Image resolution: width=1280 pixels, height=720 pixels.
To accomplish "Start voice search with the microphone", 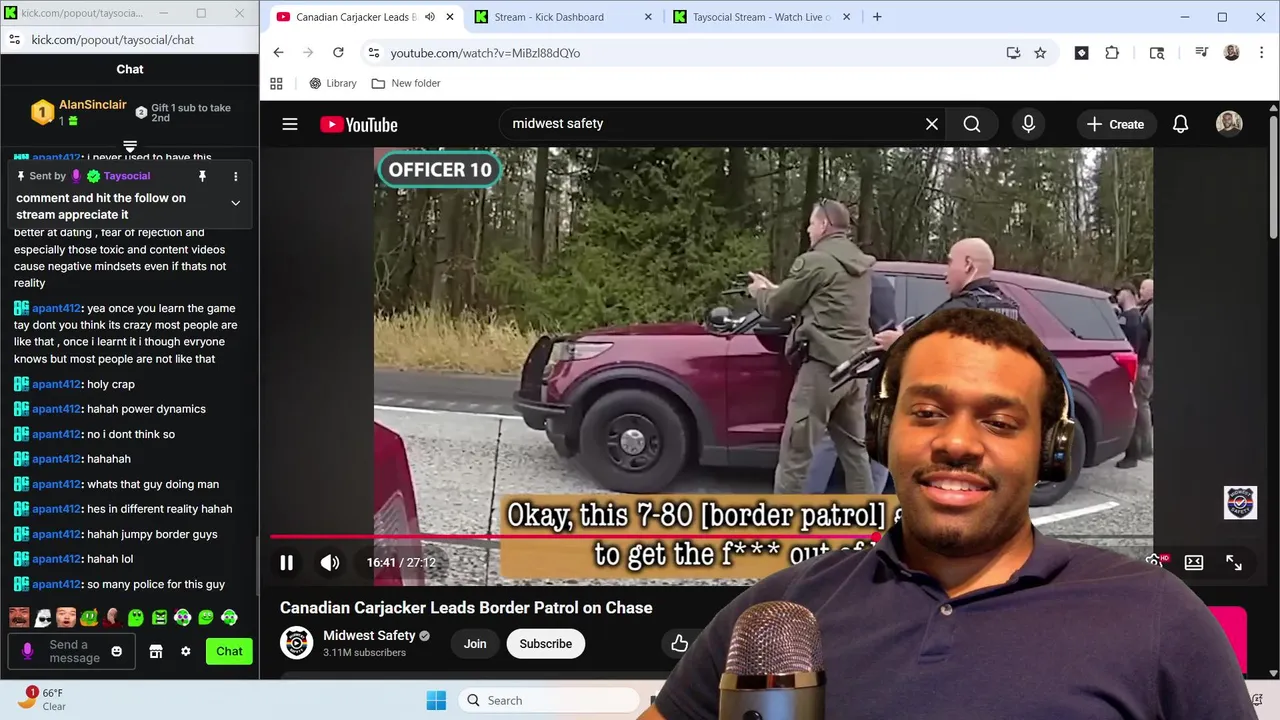I will point(1028,124).
